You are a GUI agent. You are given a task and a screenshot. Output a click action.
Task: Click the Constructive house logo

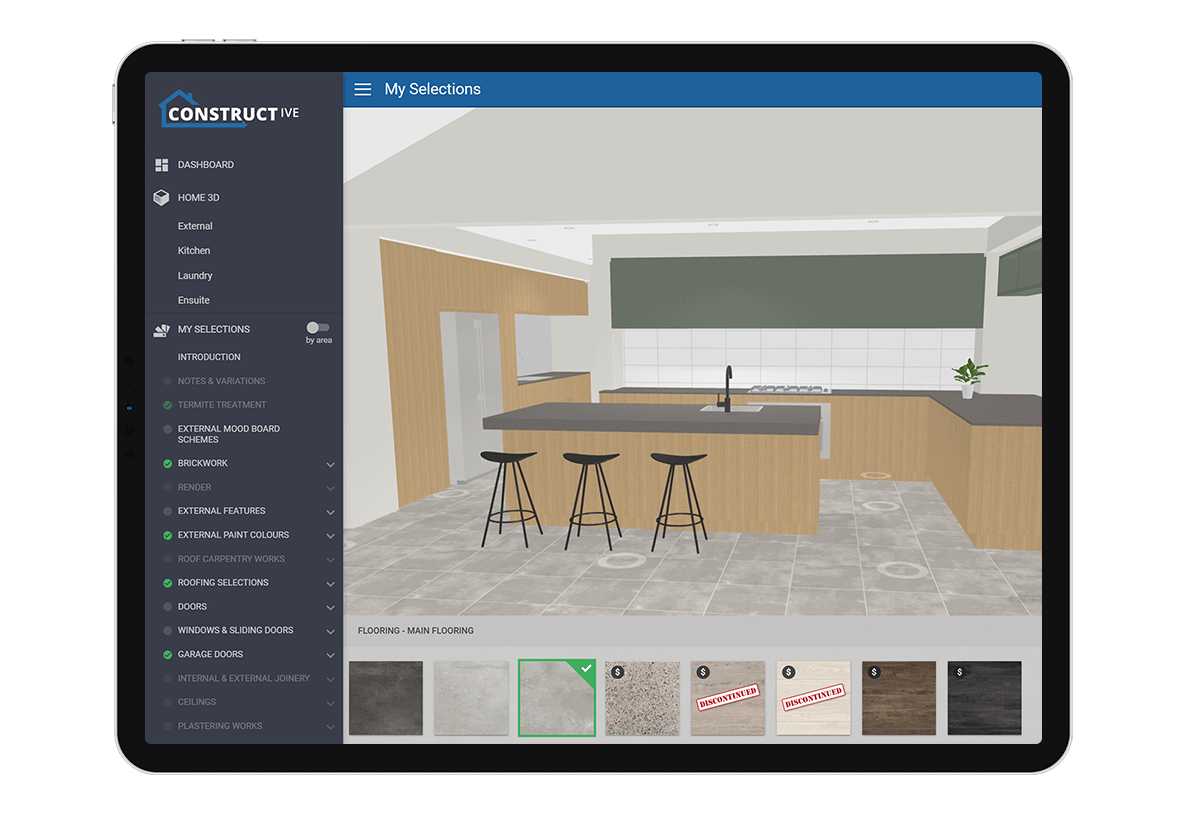tap(228, 110)
